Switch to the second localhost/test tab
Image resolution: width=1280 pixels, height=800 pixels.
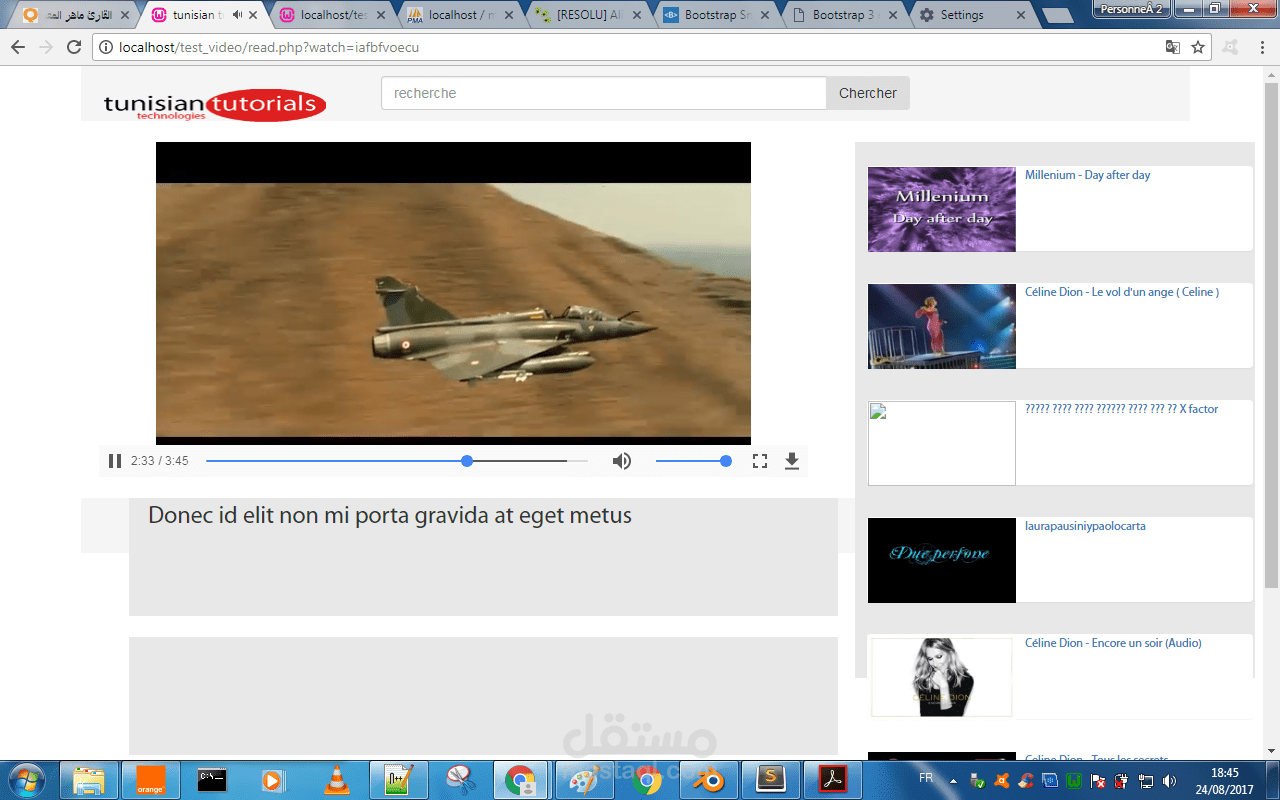[332, 15]
